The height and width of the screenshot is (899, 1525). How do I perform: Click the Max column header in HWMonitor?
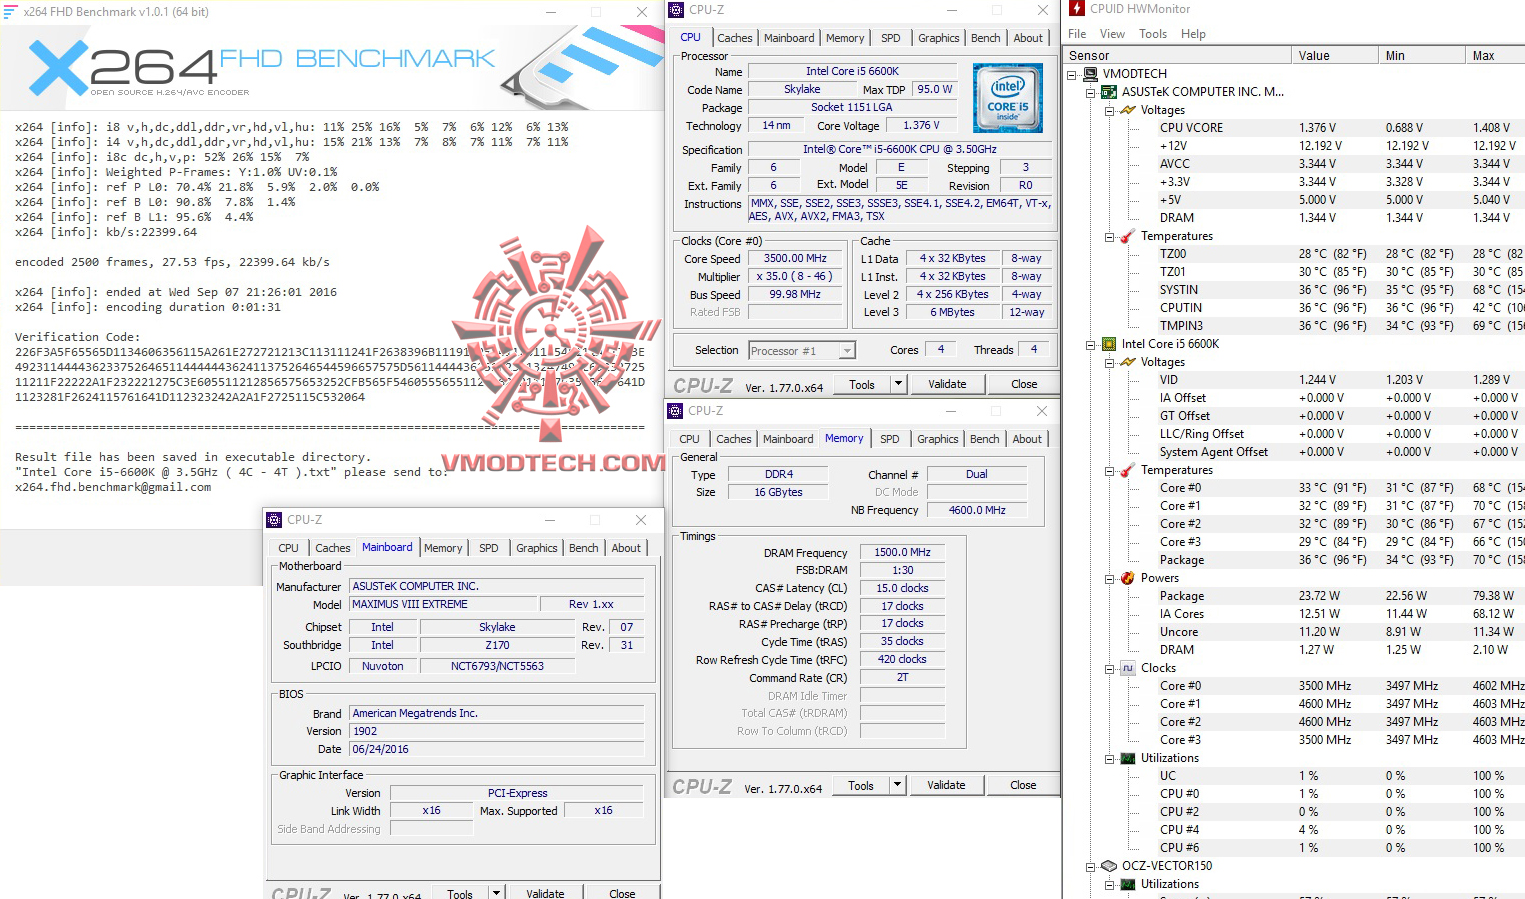[x=1483, y=55]
